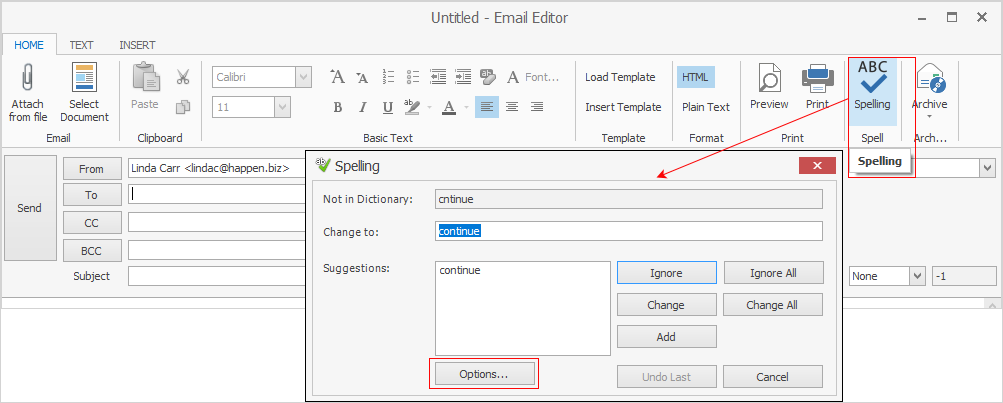Click the BCC button
Screen dimensions: 1003x403
(x=91, y=251)
